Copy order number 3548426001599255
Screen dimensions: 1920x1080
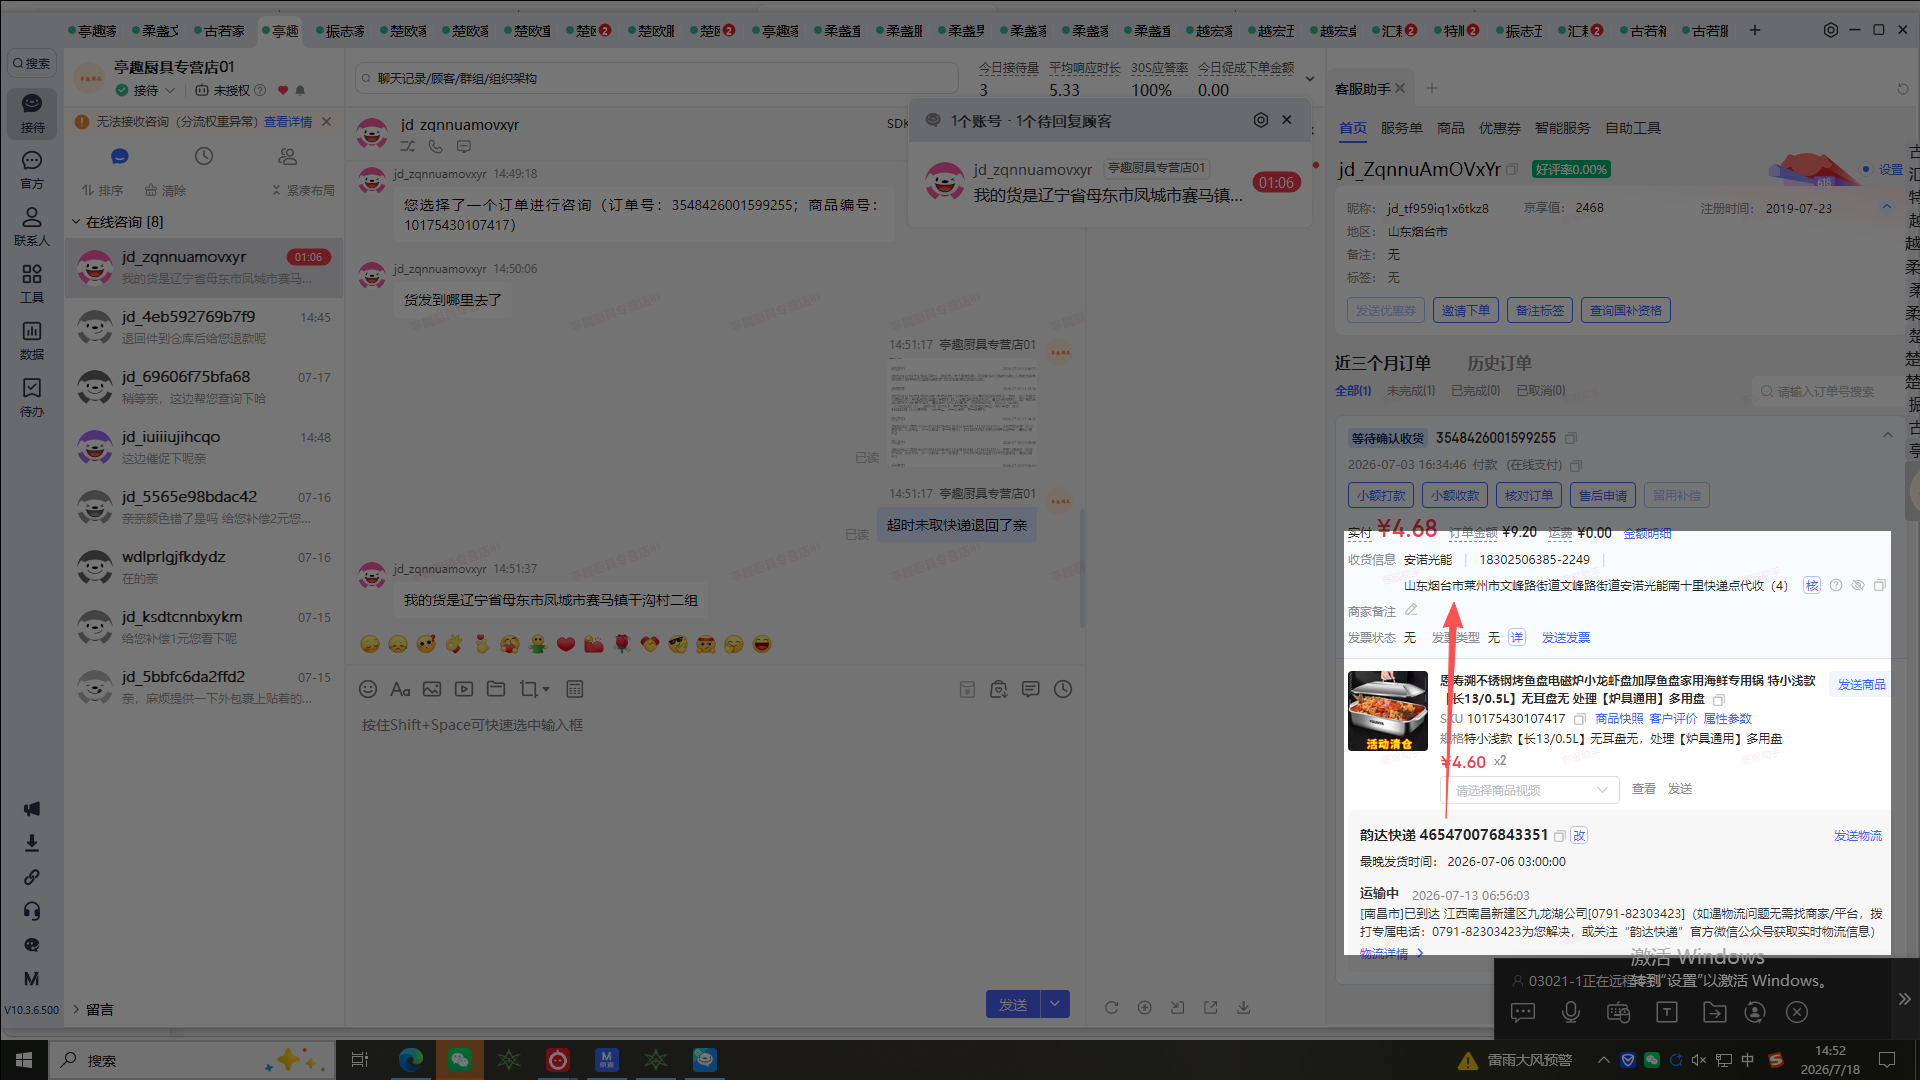point(1571,438)
